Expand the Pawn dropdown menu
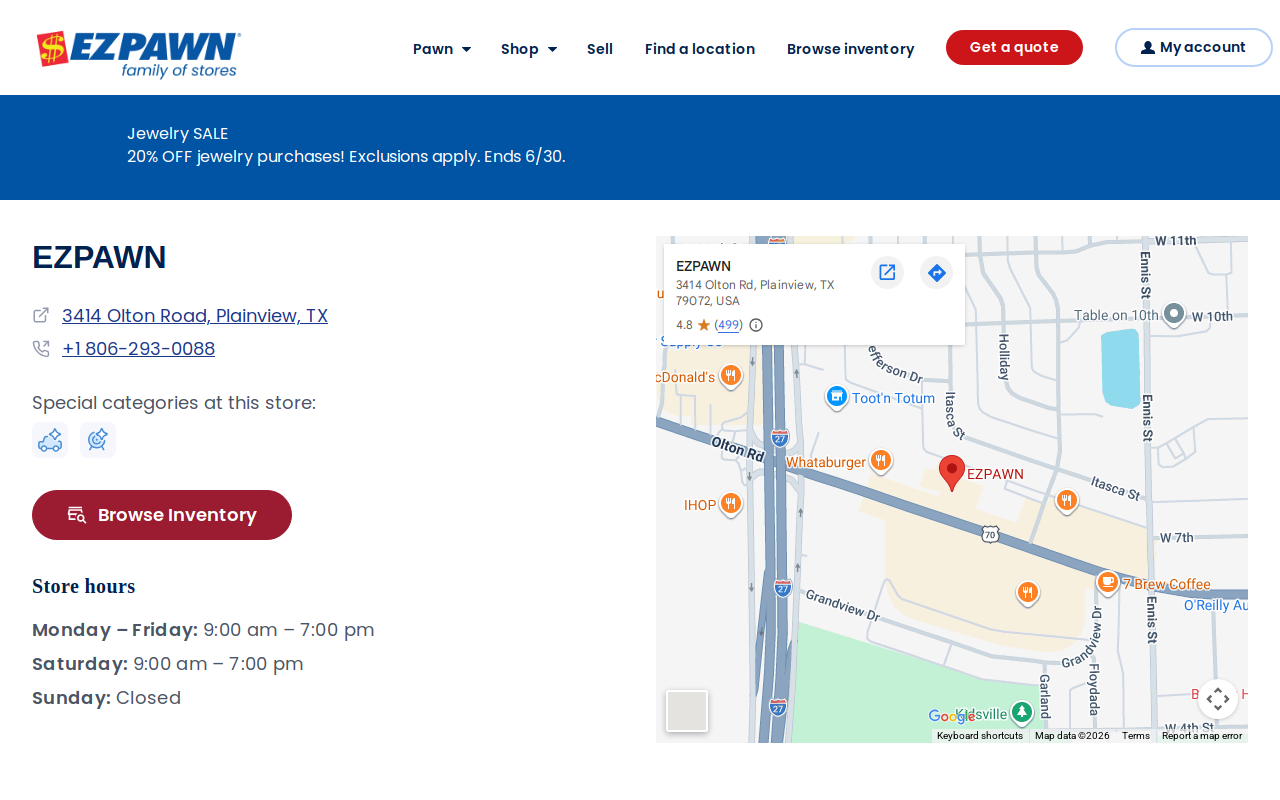 coord(442,49)
